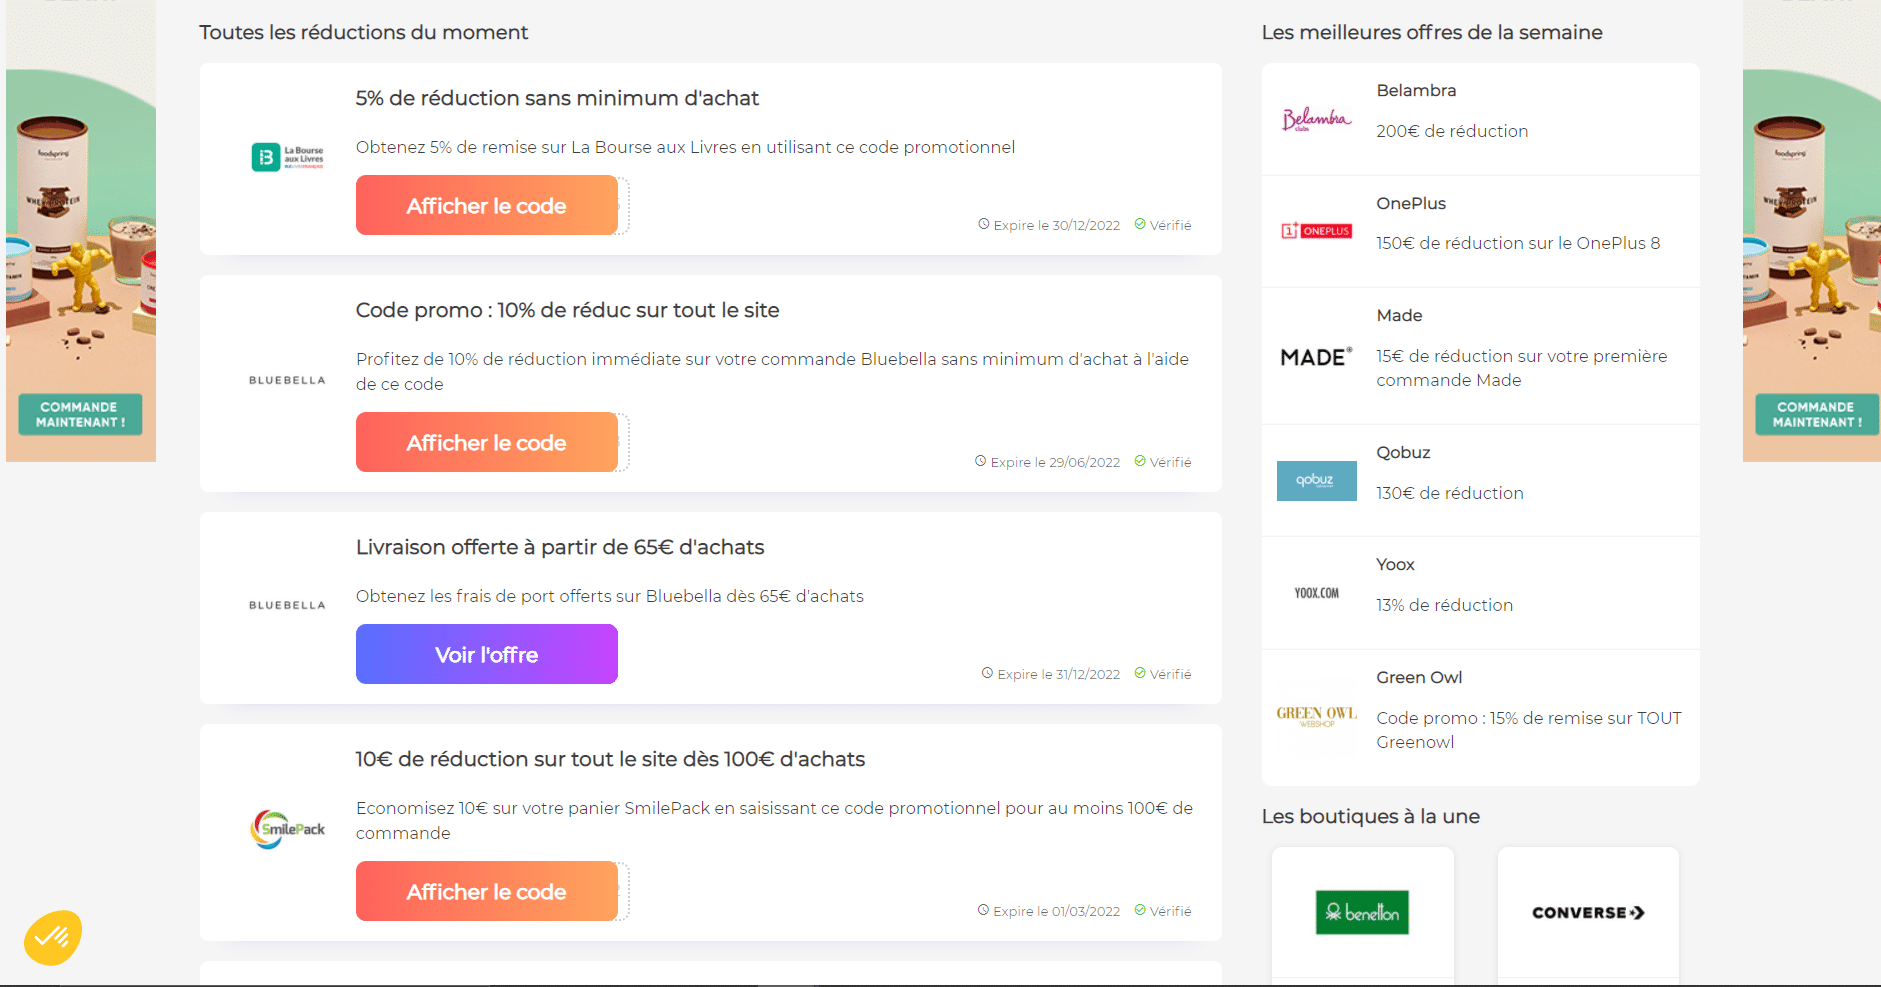The height and width of the screenshot is (987, 1881).
Task: Select the Yoox.com logo
Action: (x=1316, y=592)
